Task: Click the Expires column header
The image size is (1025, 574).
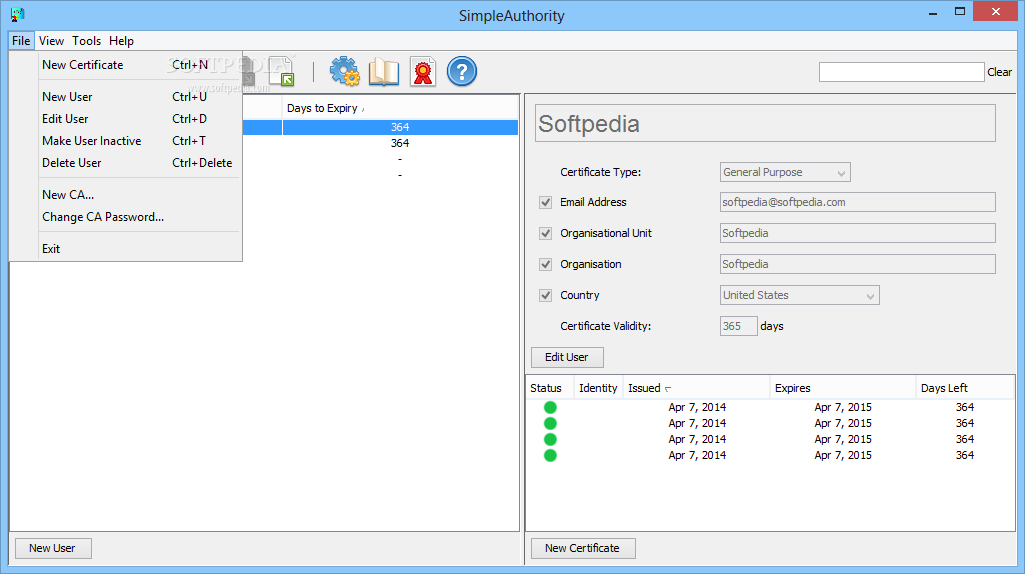Action: tap(843, 388)
